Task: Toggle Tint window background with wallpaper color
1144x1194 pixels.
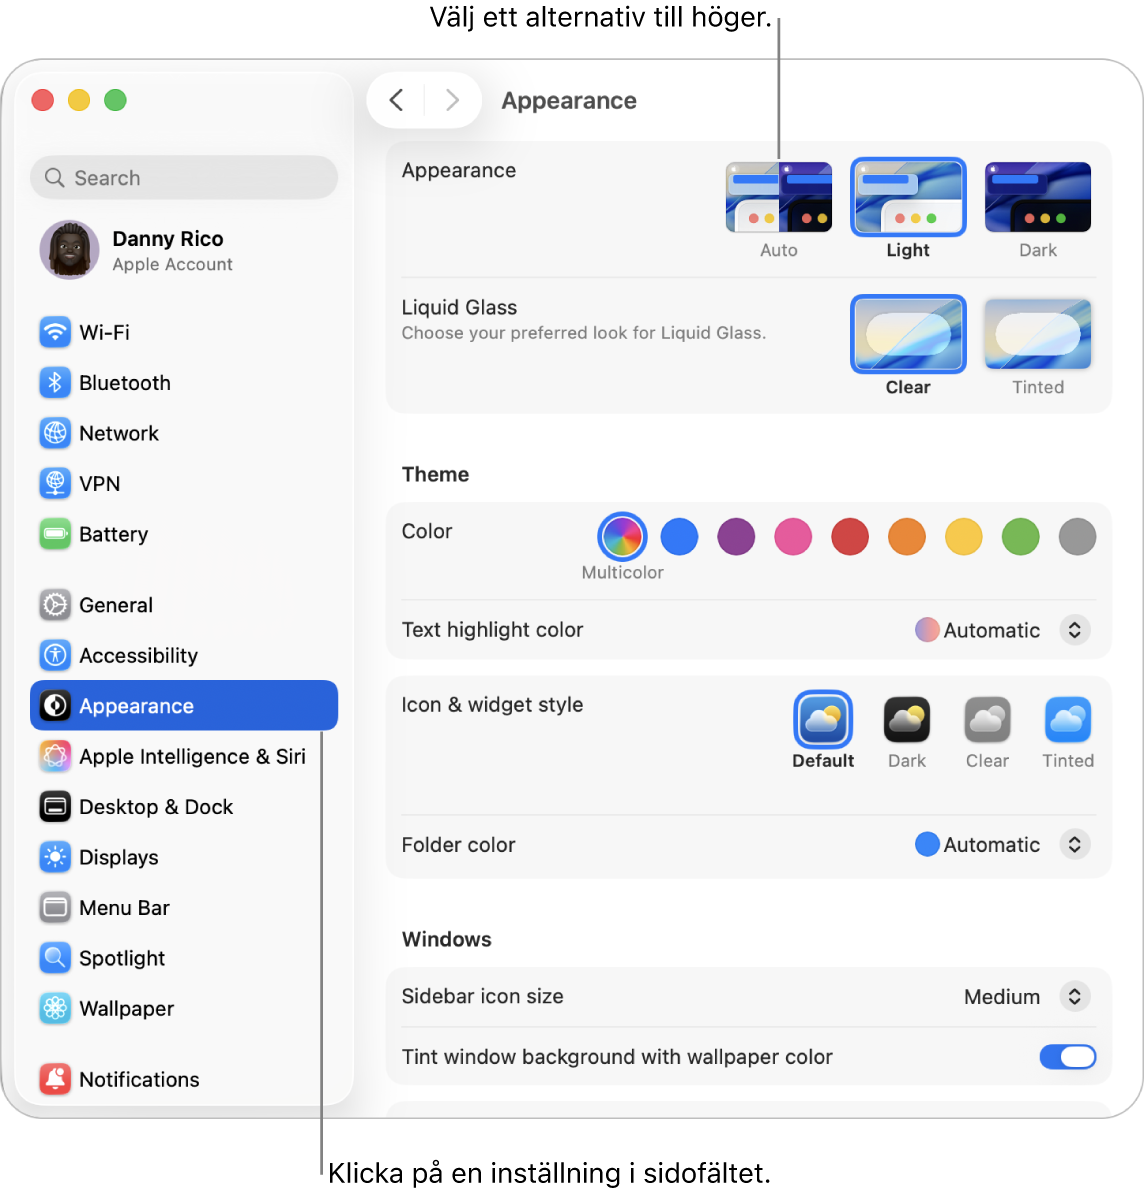Action: coord(1067,1056)
